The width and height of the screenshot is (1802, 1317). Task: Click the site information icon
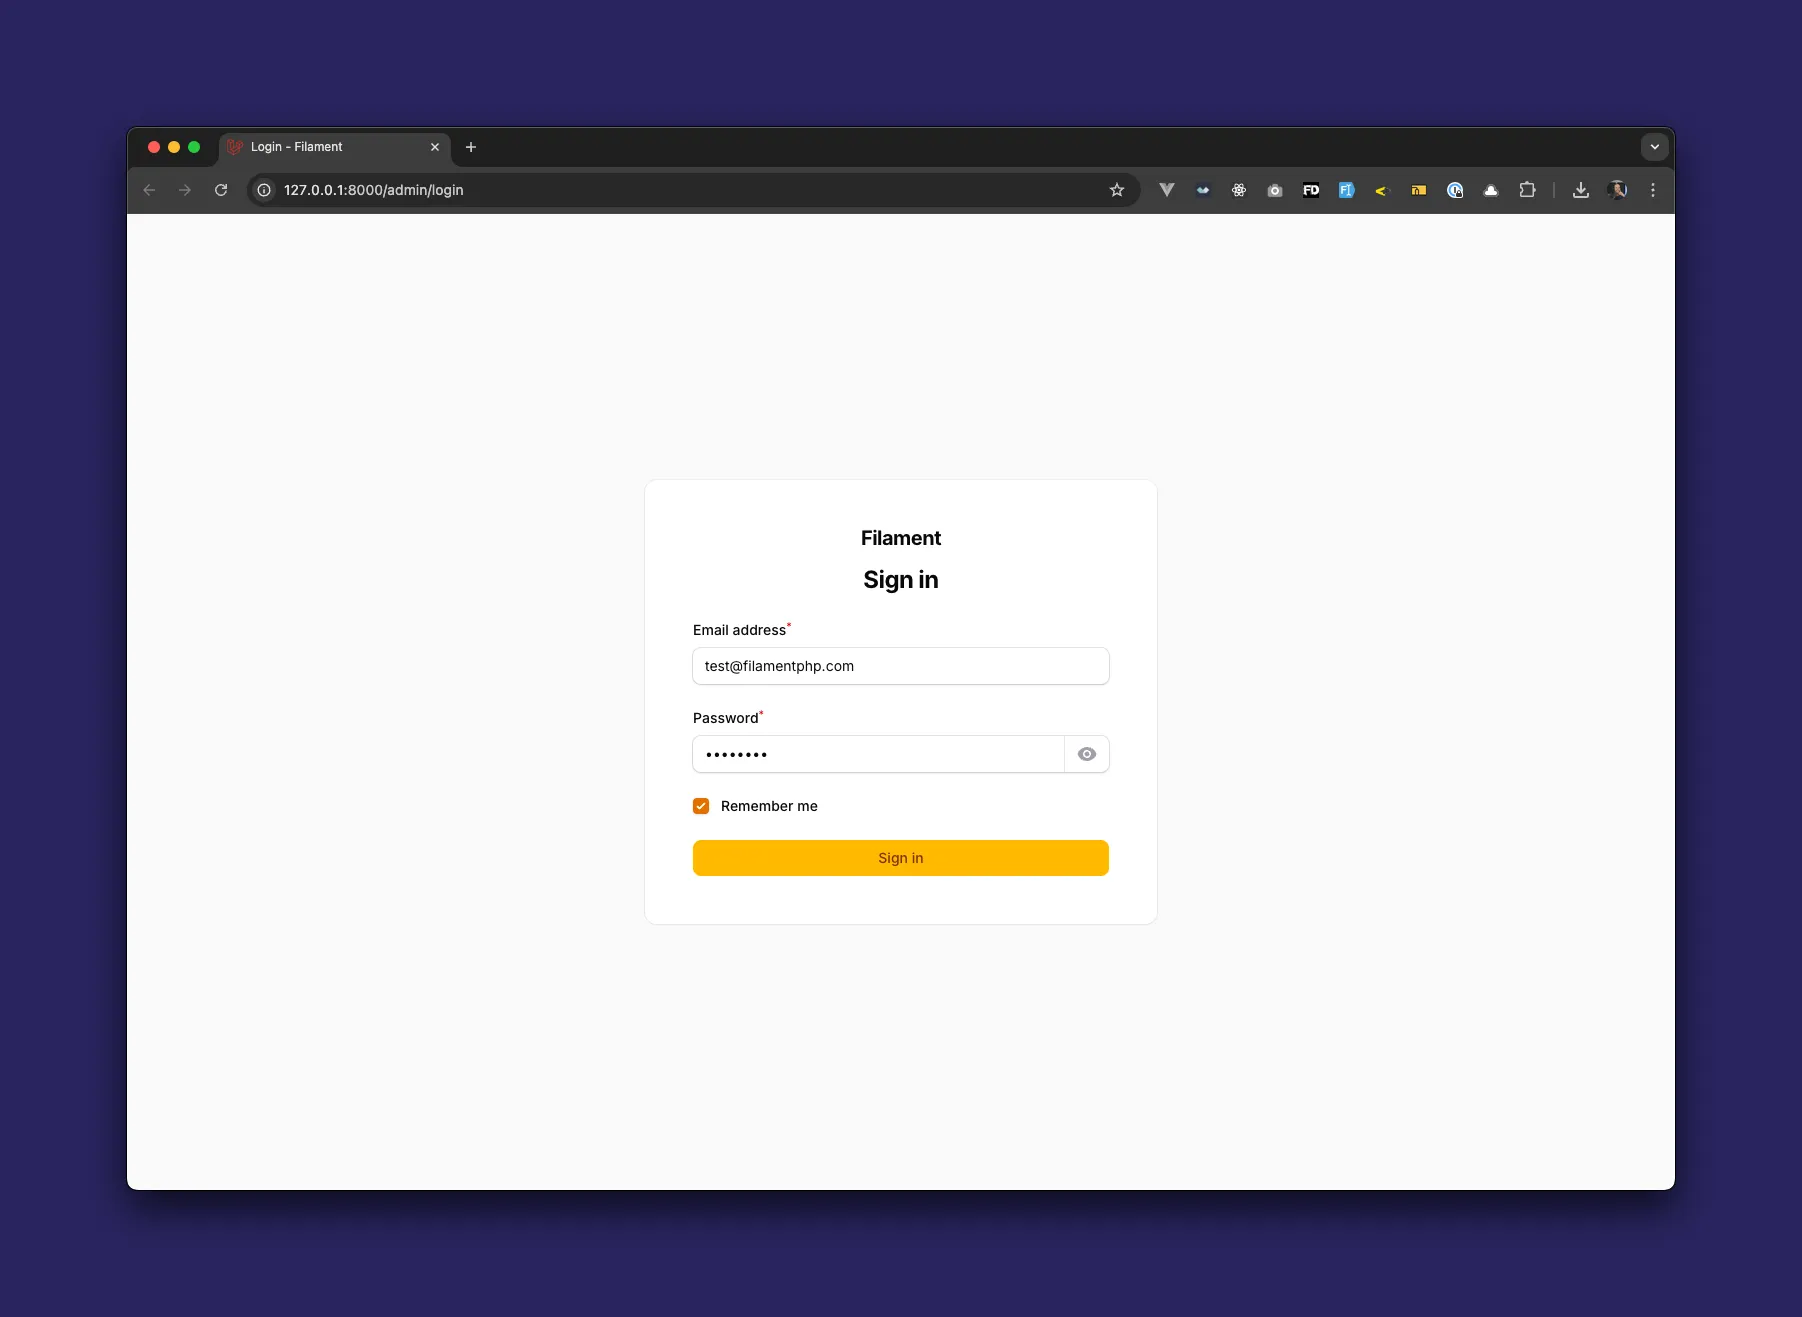pyautogui.click(x=262, y=190)
